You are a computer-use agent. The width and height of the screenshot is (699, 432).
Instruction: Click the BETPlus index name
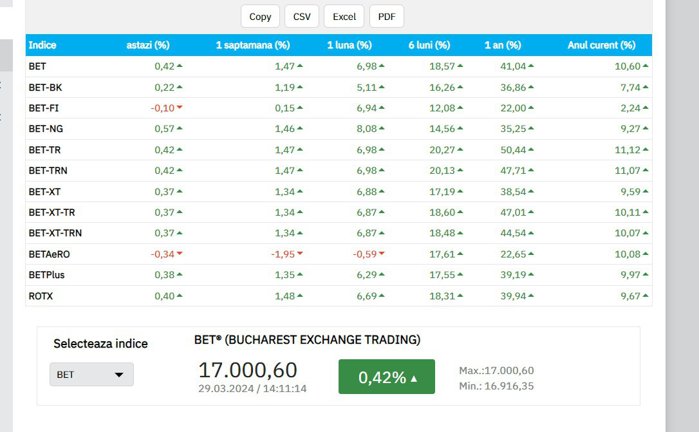coord(48,275)
